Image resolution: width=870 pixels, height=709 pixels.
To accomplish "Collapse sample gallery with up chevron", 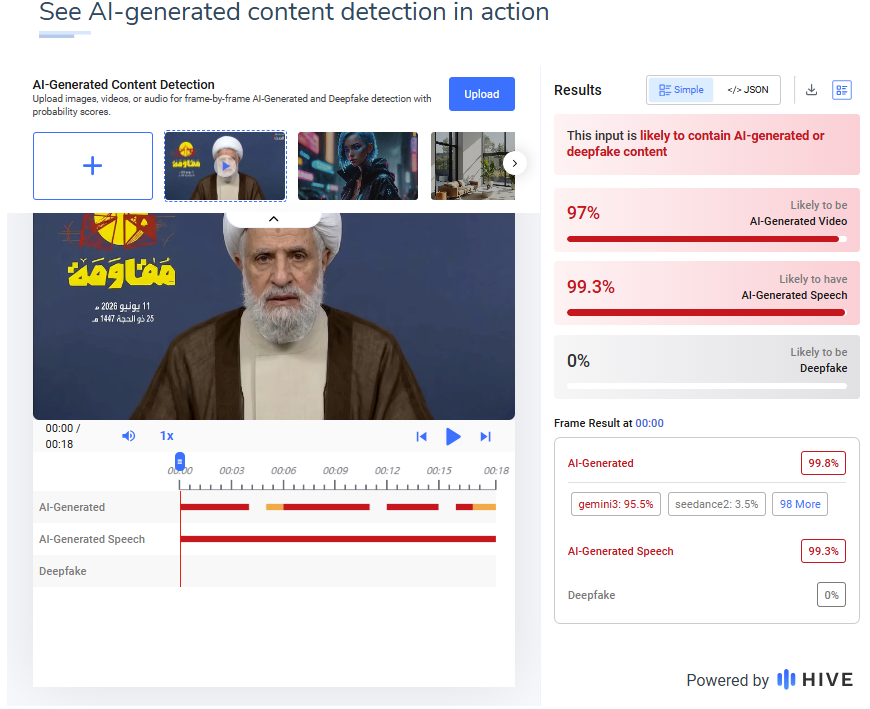I will click(274, 219).
